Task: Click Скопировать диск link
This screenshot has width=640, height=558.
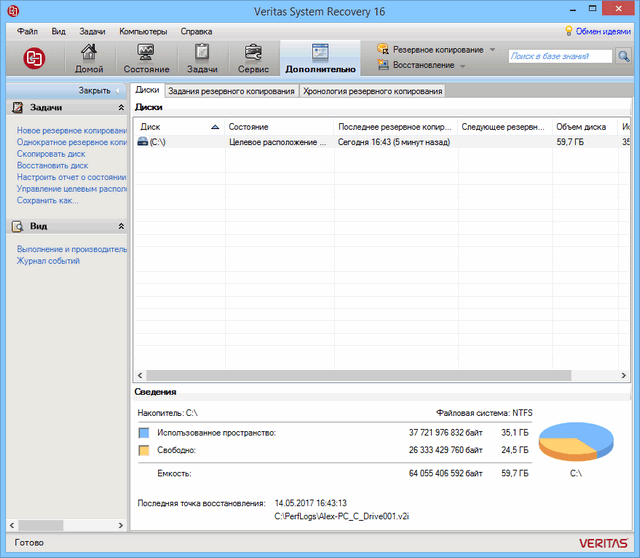Action: pos(51,154)
